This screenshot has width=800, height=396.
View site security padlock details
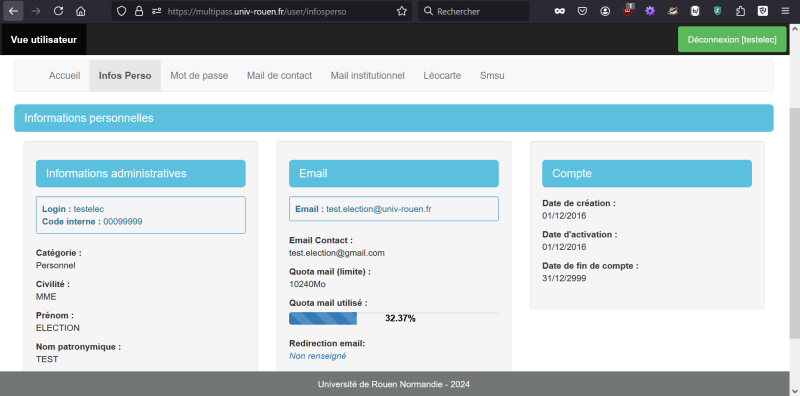pos(139,11)
